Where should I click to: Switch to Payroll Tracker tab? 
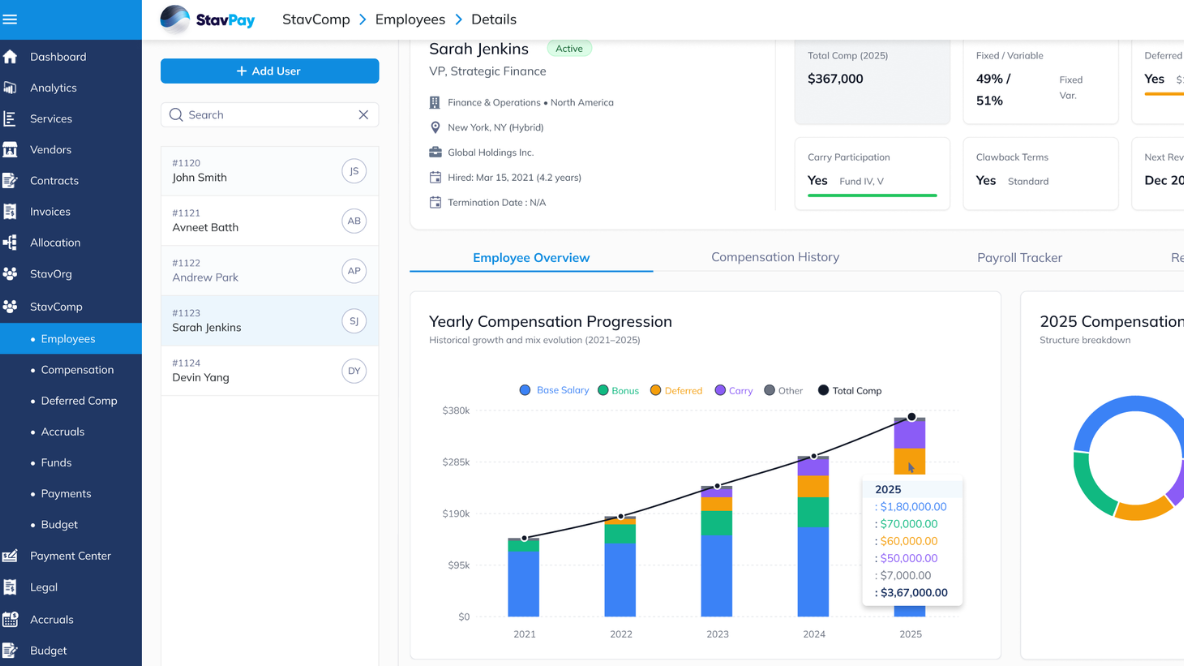(1019, 257)
